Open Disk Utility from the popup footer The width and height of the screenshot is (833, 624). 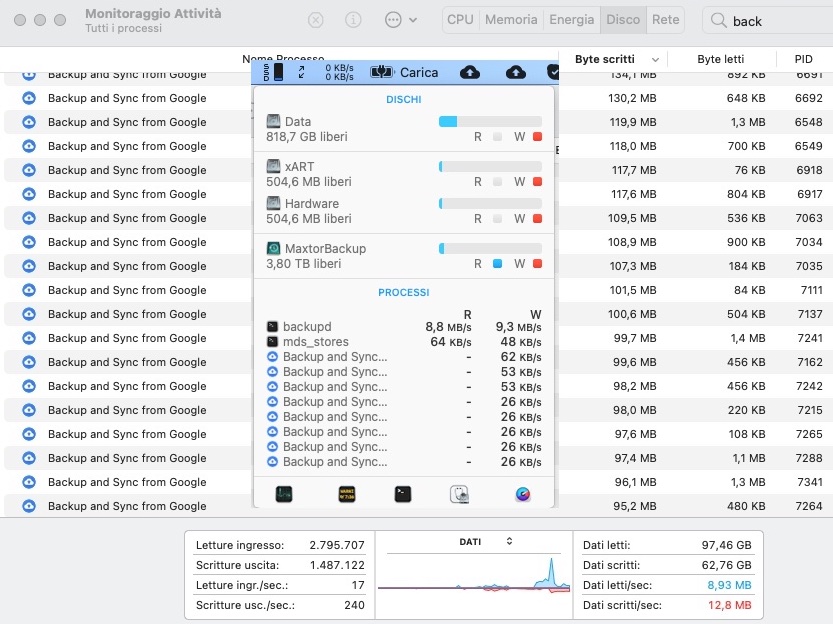(x=460, y=494)
